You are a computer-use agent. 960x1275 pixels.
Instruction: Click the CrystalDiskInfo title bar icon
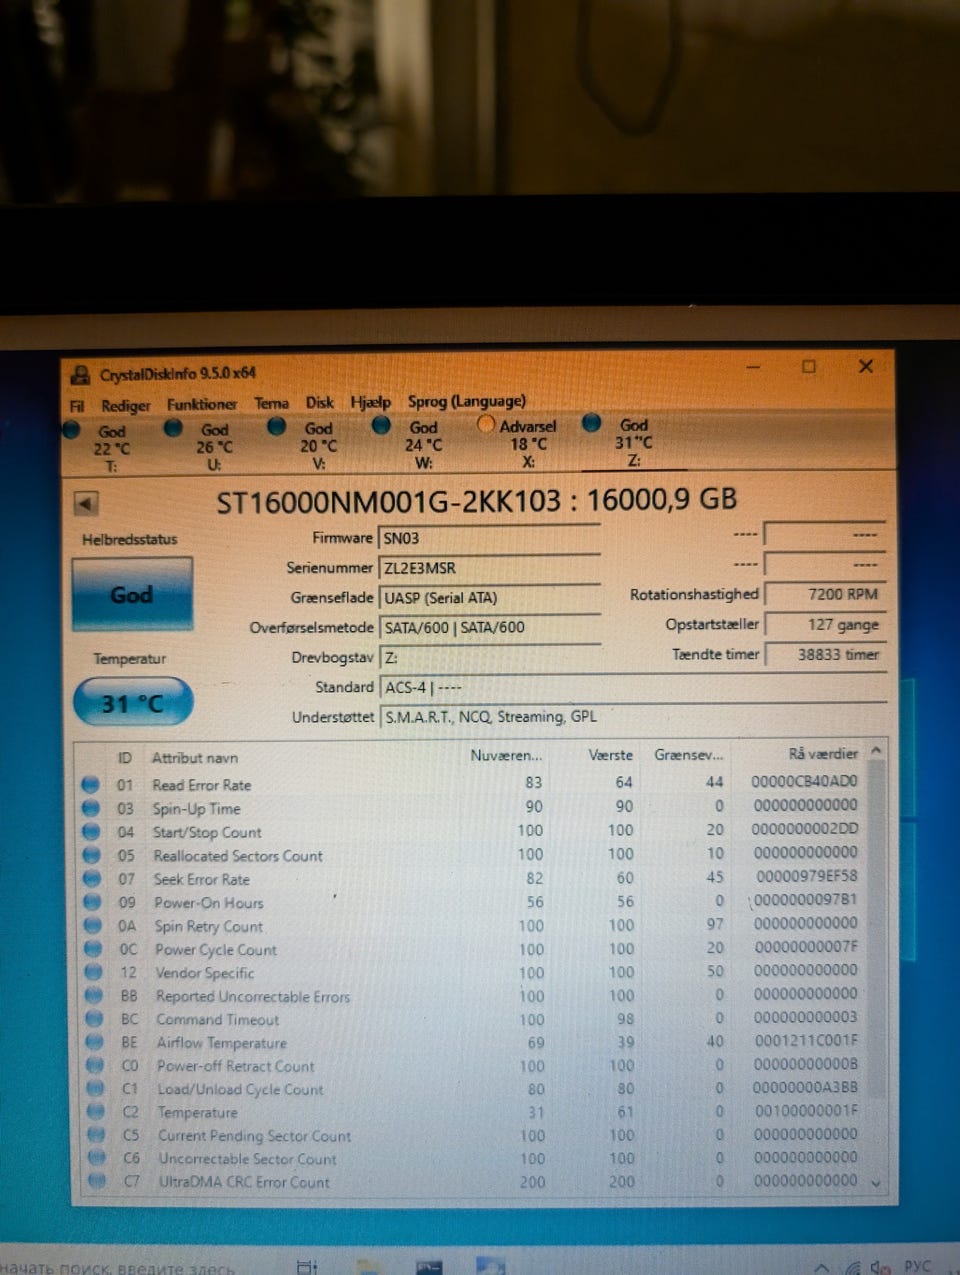[x=80, y=376]
